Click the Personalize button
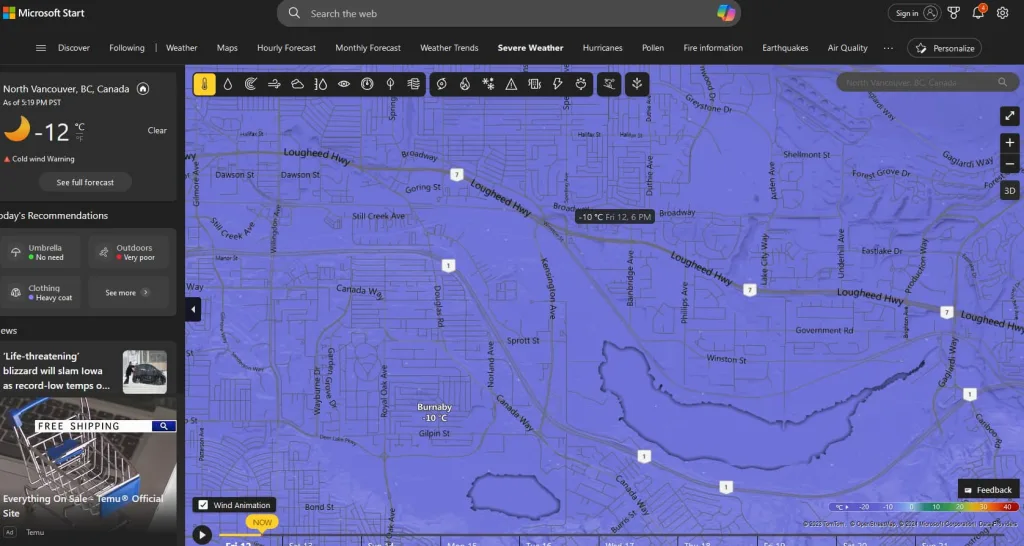 [x=944, y=48]
